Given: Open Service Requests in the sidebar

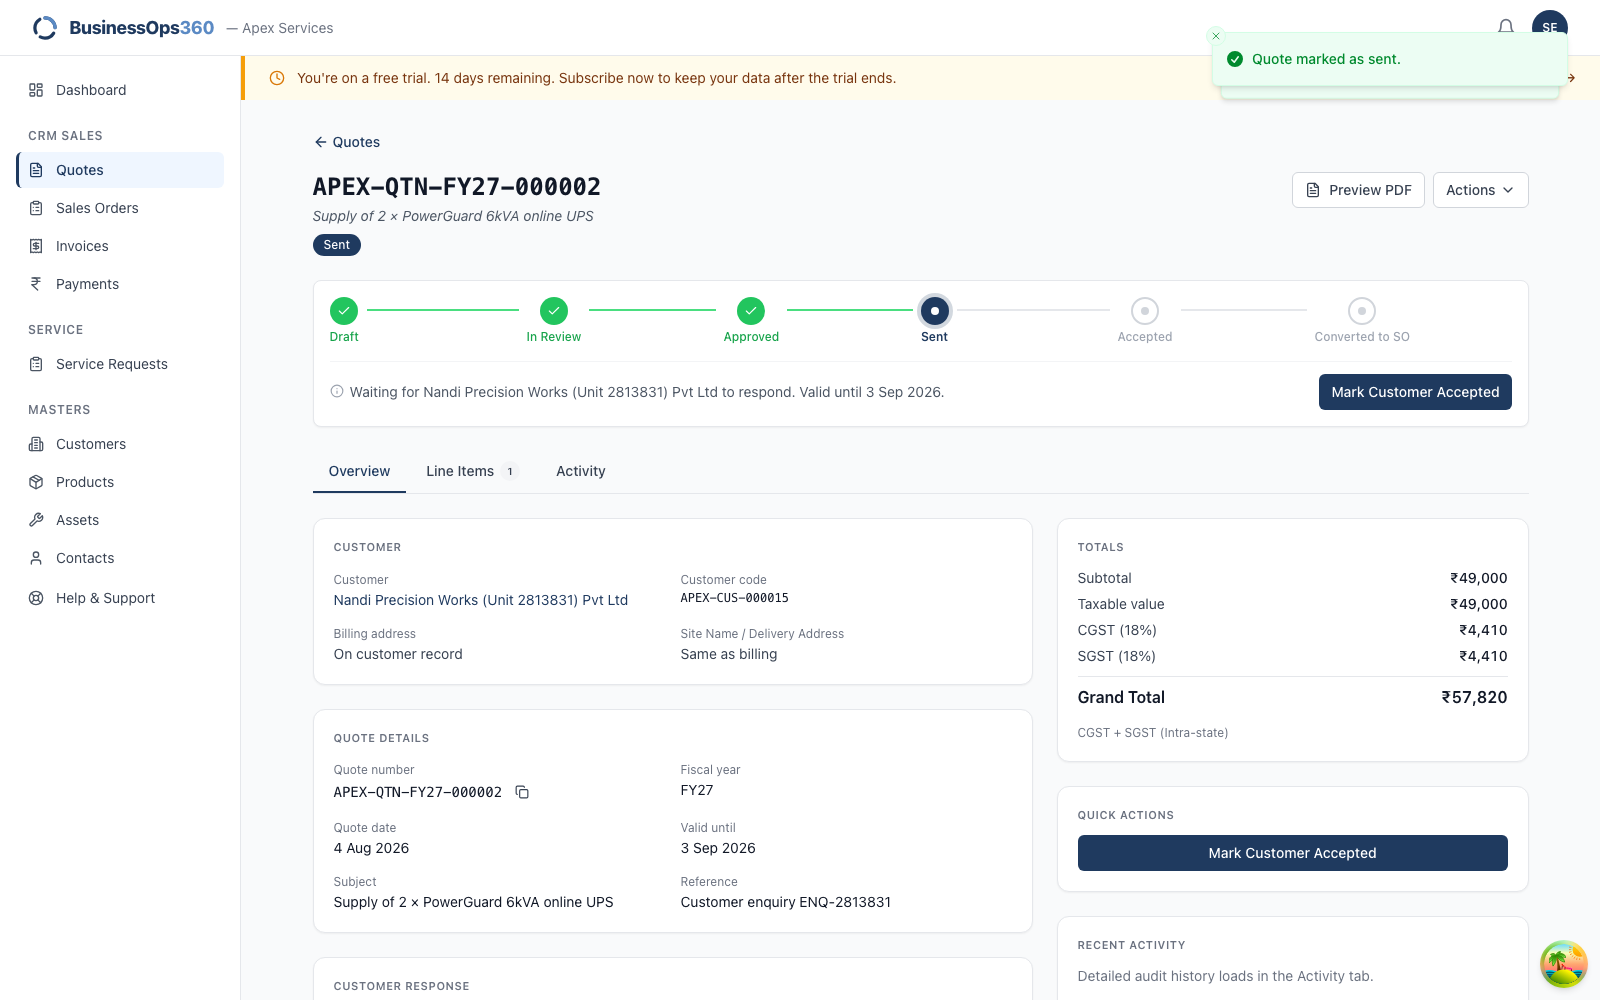Looking at the screenshot, I should pyautogui.click(x=120, y=364).
